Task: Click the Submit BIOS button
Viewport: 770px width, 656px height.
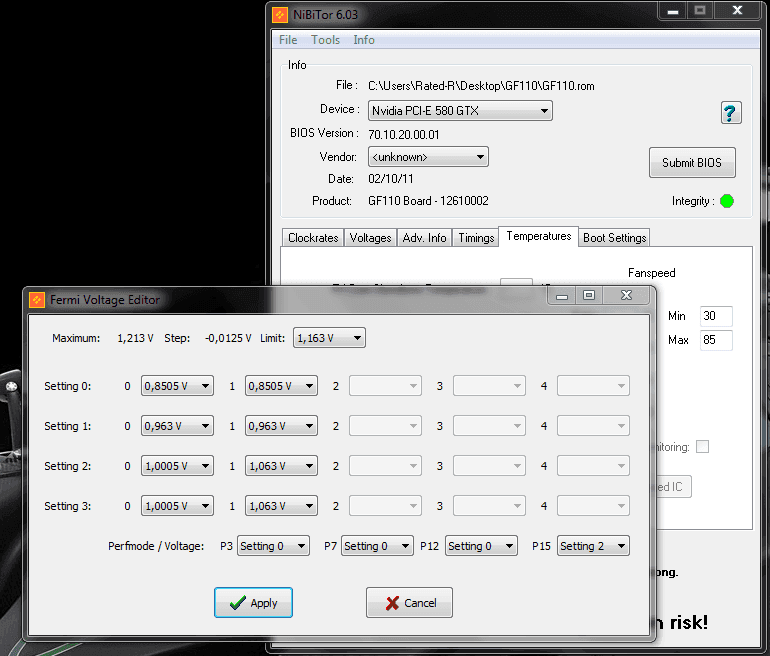Action: click(x=692, y=163)
